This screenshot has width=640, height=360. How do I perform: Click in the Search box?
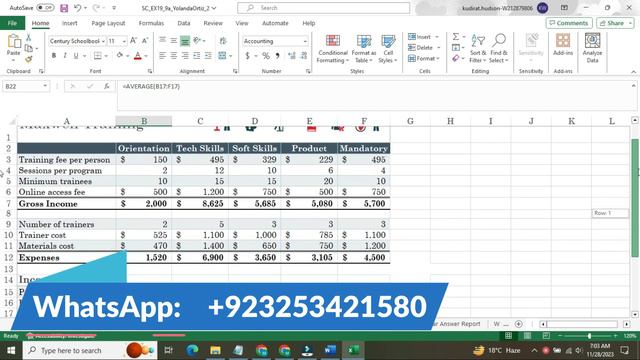323,8
